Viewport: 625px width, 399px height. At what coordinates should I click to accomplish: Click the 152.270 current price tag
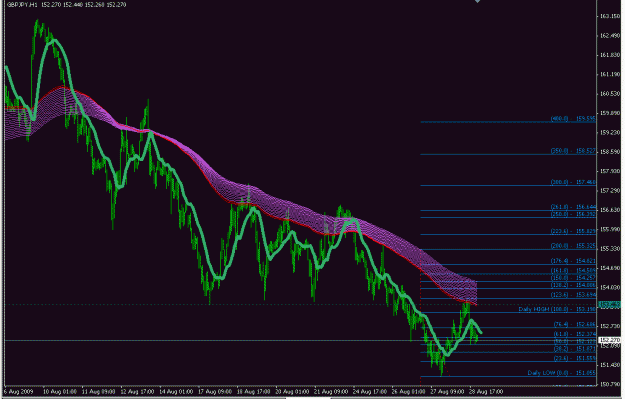(610, 340)
